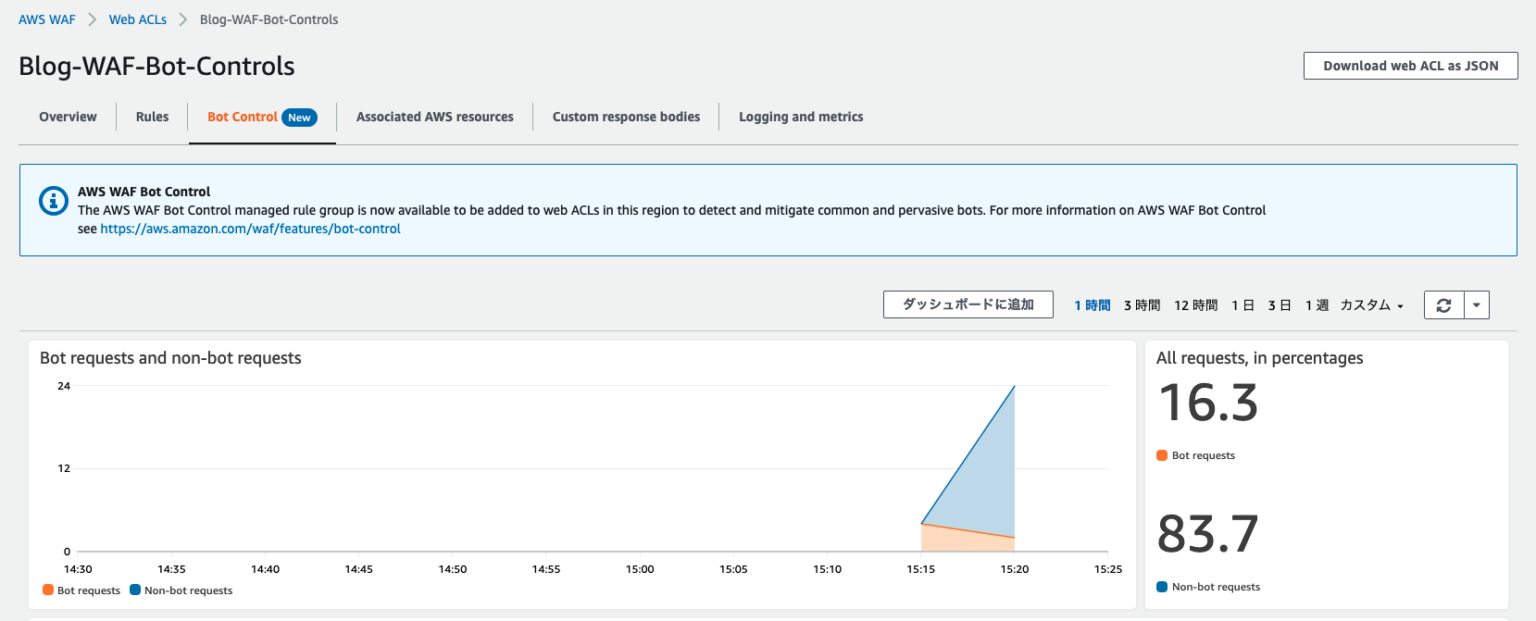The image size is (1536, 621).
Task: Switch to the Logging and metrics tab
Action: point(800,116)
